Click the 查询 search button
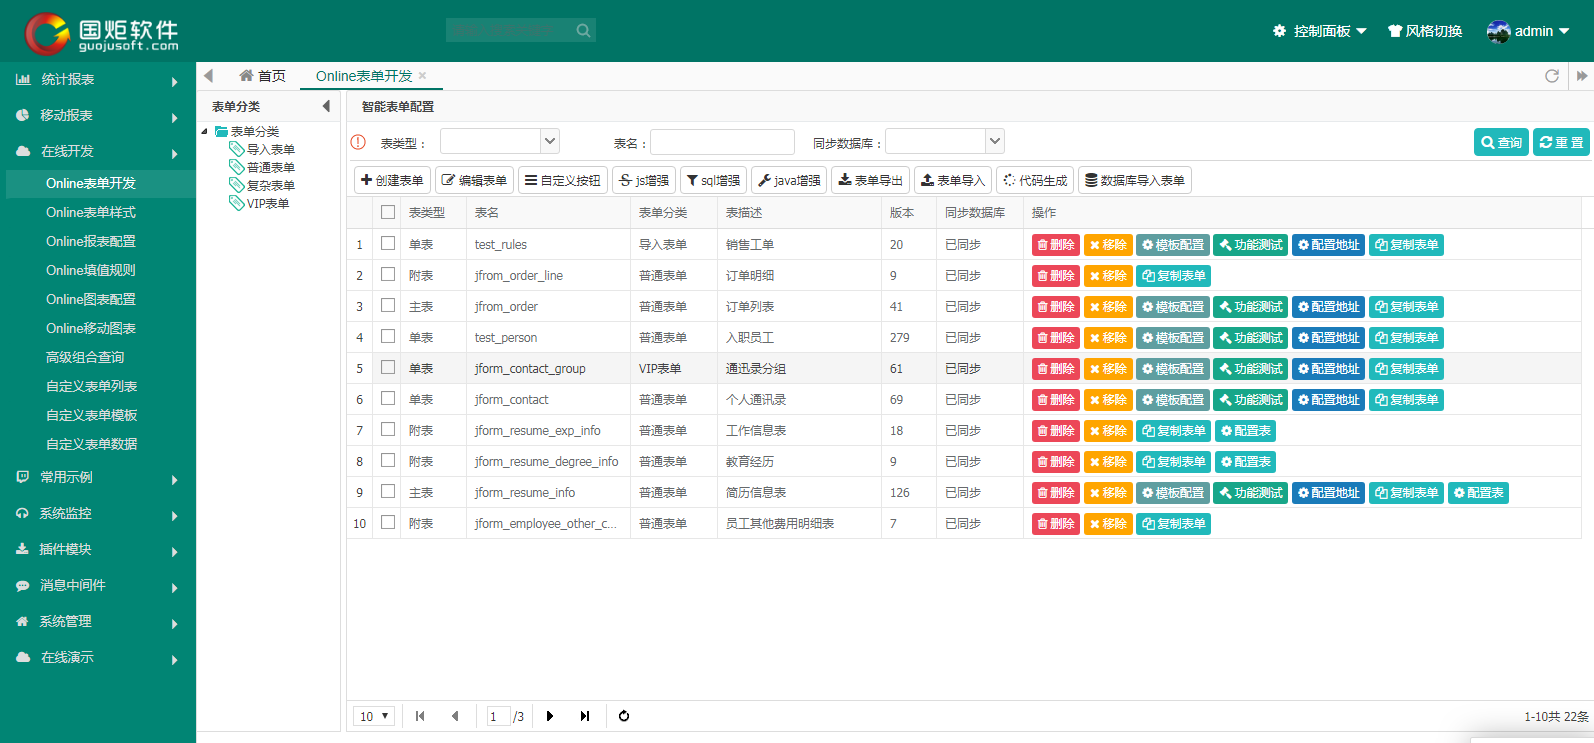The height and width of the screenshot is (743, 1594). pyautogui.click(x=1501, y=142)
